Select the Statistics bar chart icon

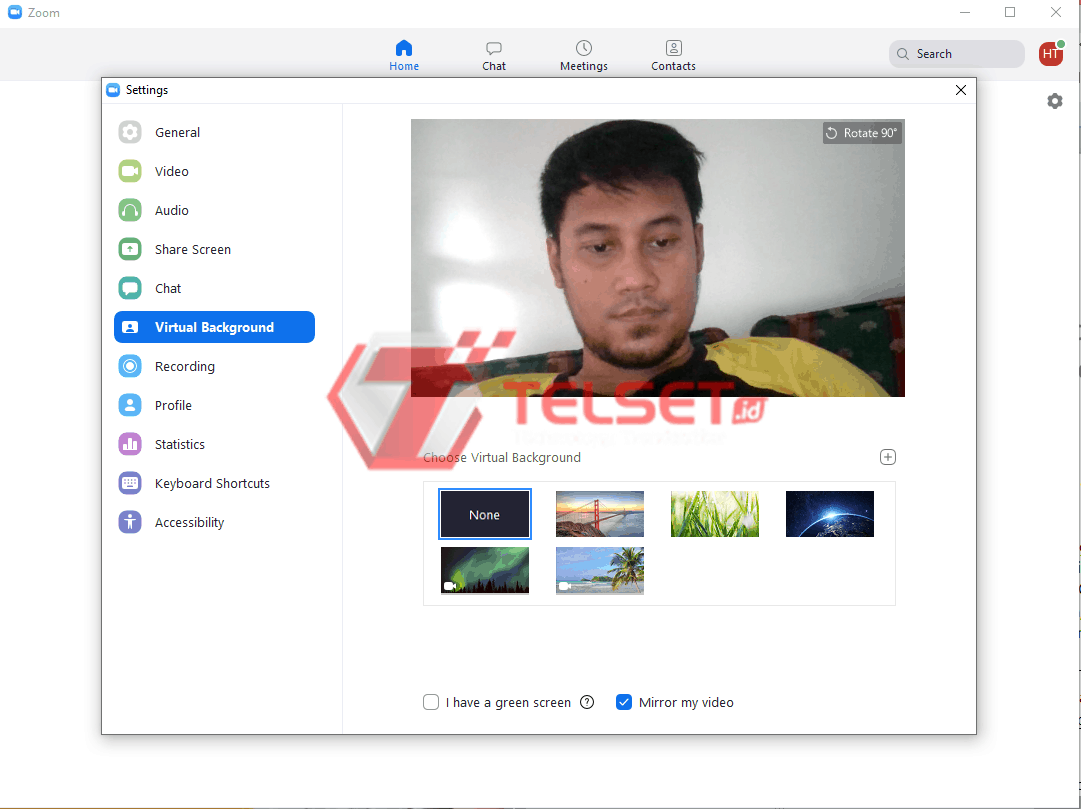point(130,444)
